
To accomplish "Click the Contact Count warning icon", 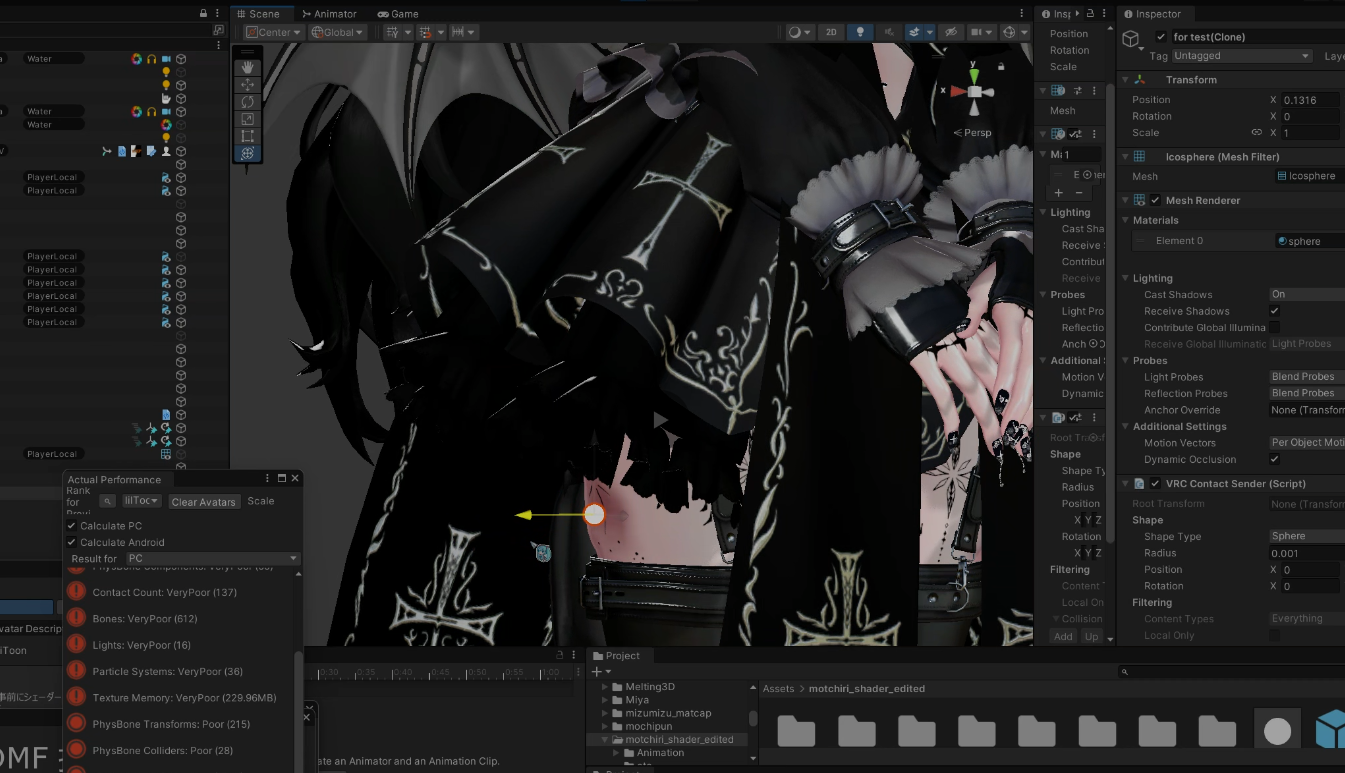I will point(76,592).
